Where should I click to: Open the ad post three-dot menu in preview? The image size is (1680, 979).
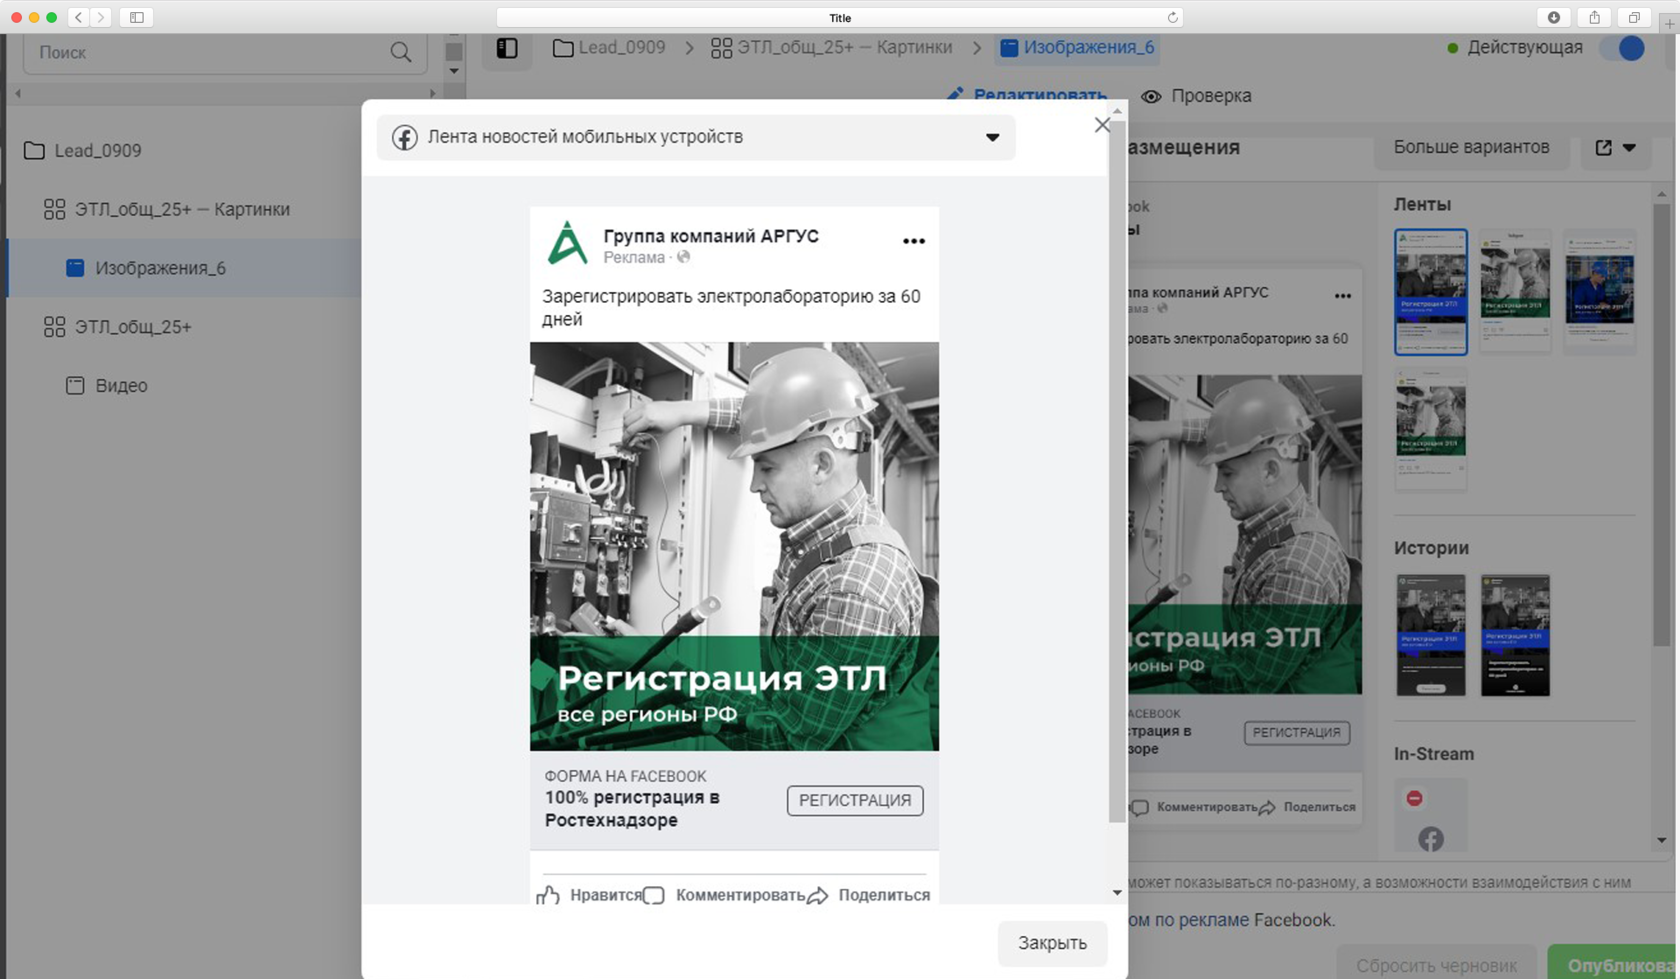[914, 241]
